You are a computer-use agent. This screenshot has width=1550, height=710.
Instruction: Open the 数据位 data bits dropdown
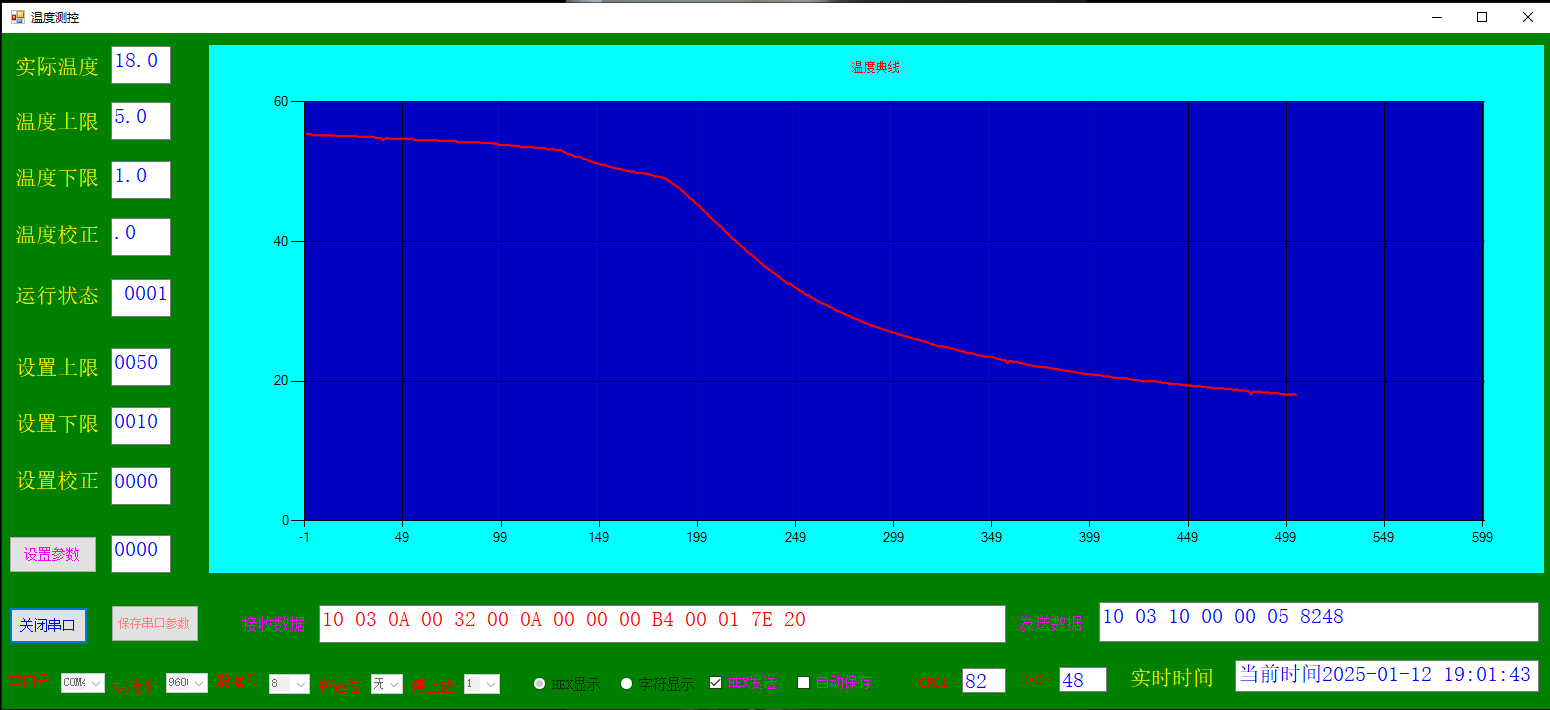click(289, 684)
